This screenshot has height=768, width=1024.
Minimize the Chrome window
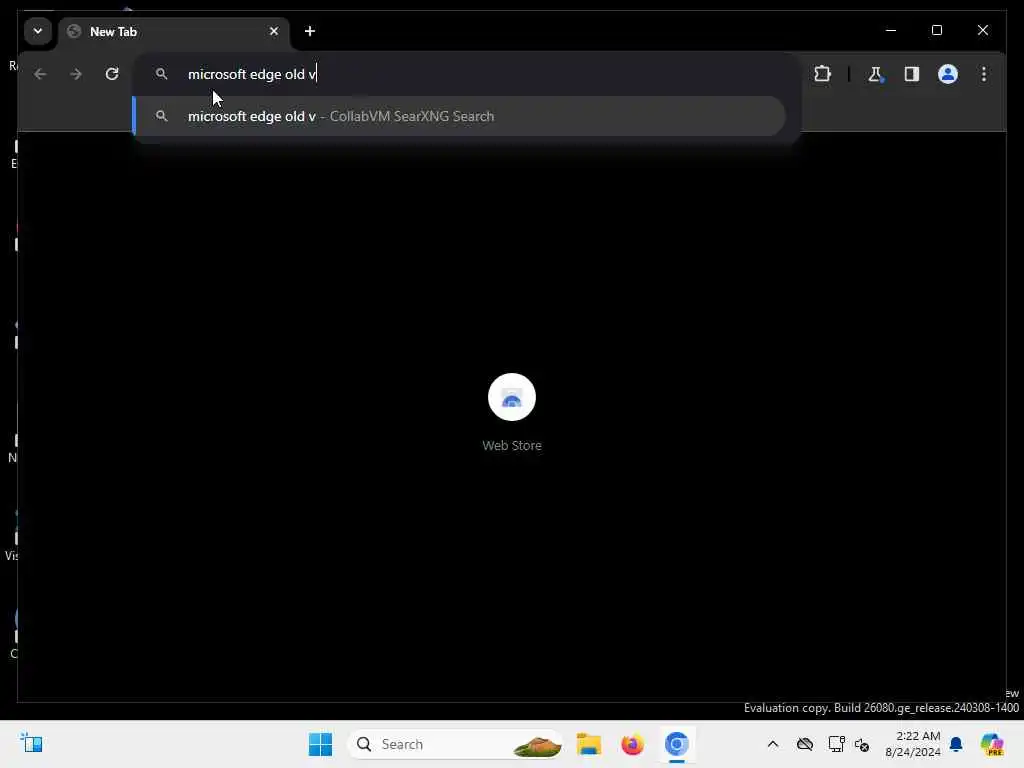891,30
